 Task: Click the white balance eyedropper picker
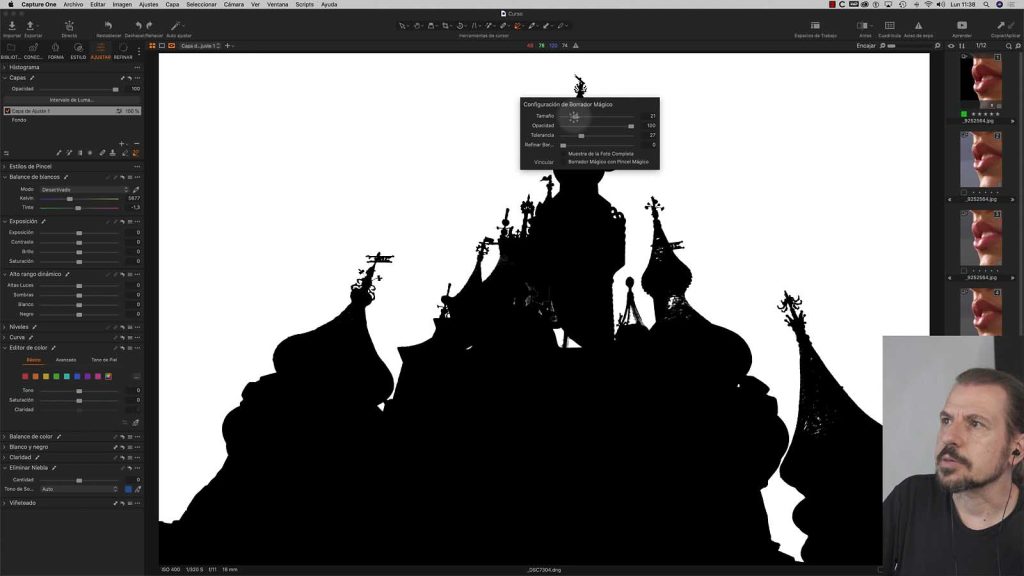[x=136, y=189]
